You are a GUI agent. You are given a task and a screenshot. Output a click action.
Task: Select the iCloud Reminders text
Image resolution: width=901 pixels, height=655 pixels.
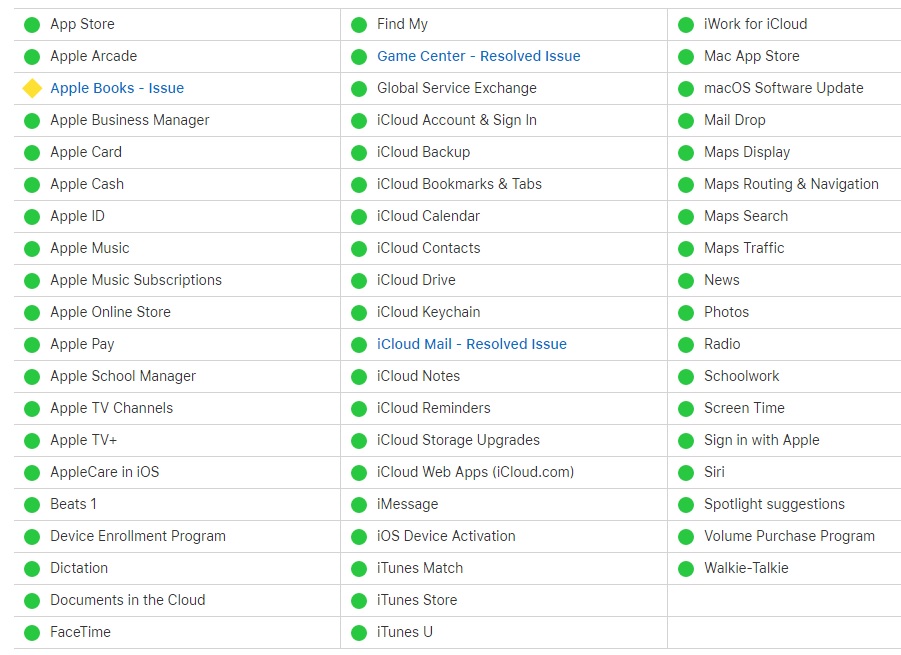coord(434,408)
